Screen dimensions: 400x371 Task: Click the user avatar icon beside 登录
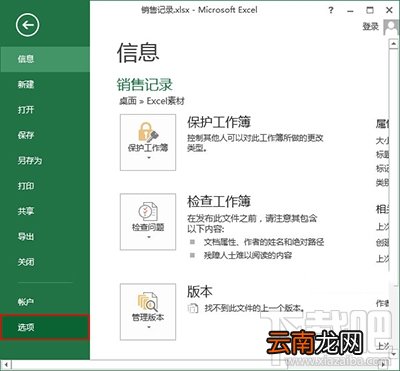(x=391, y=27)
